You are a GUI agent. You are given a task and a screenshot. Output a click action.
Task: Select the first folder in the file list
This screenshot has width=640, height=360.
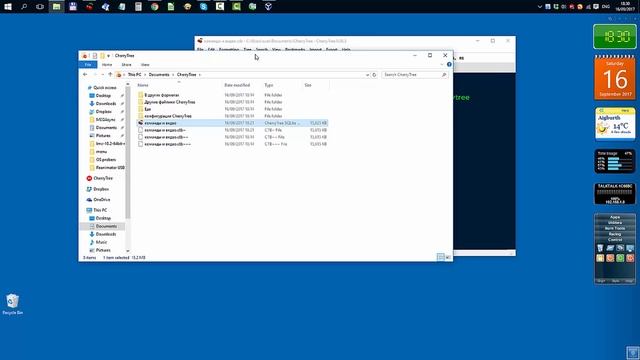pyautogui.click(x=162, y=95)
